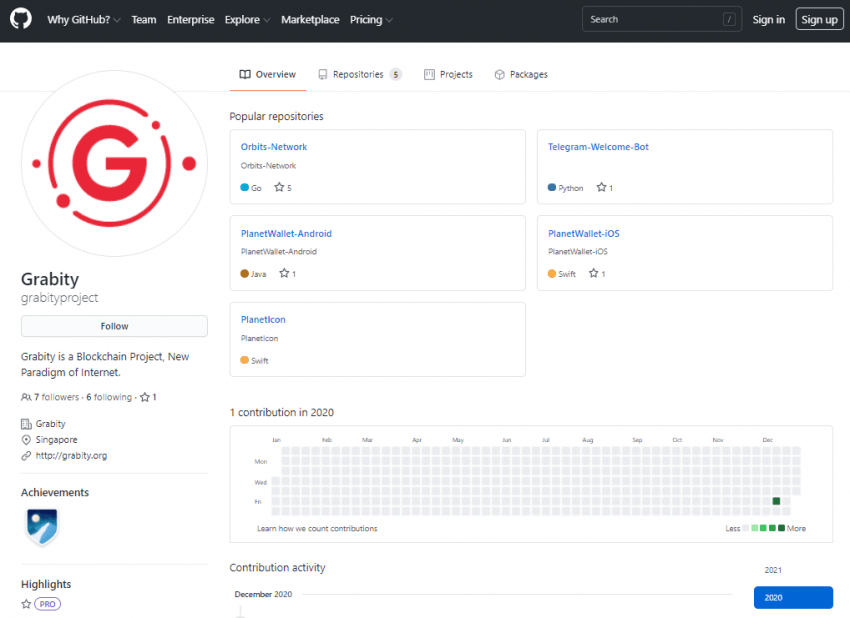Screen dimensions: 850x618
Task: Open the Arctic Code Vault achievement badge
Action: (42, 526)
